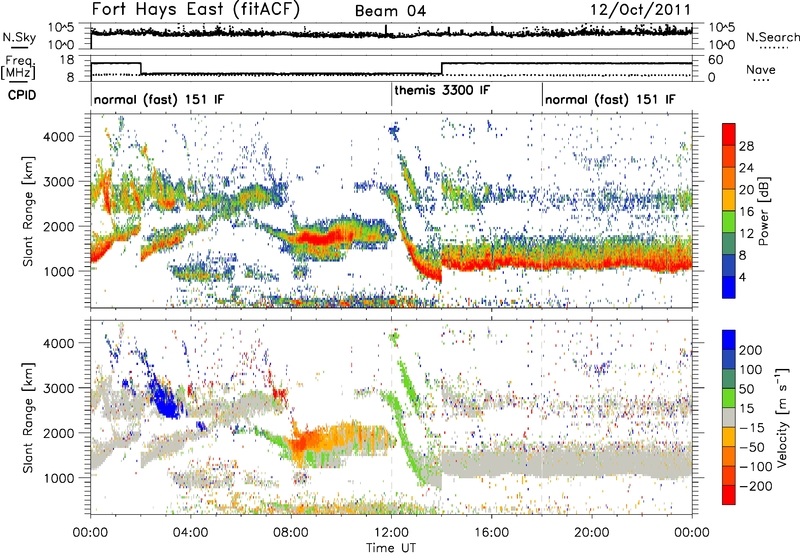This screenshot has width=800, height=554.
Task: Pick the red below −200 Velocity colorbar segment
Action: tap(729, 495)
